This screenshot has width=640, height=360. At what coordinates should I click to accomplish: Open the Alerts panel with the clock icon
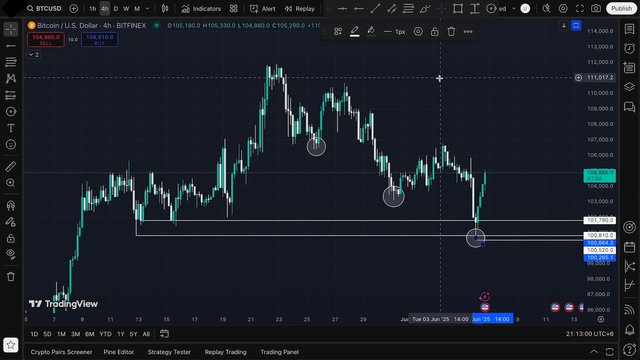point(629,48)
